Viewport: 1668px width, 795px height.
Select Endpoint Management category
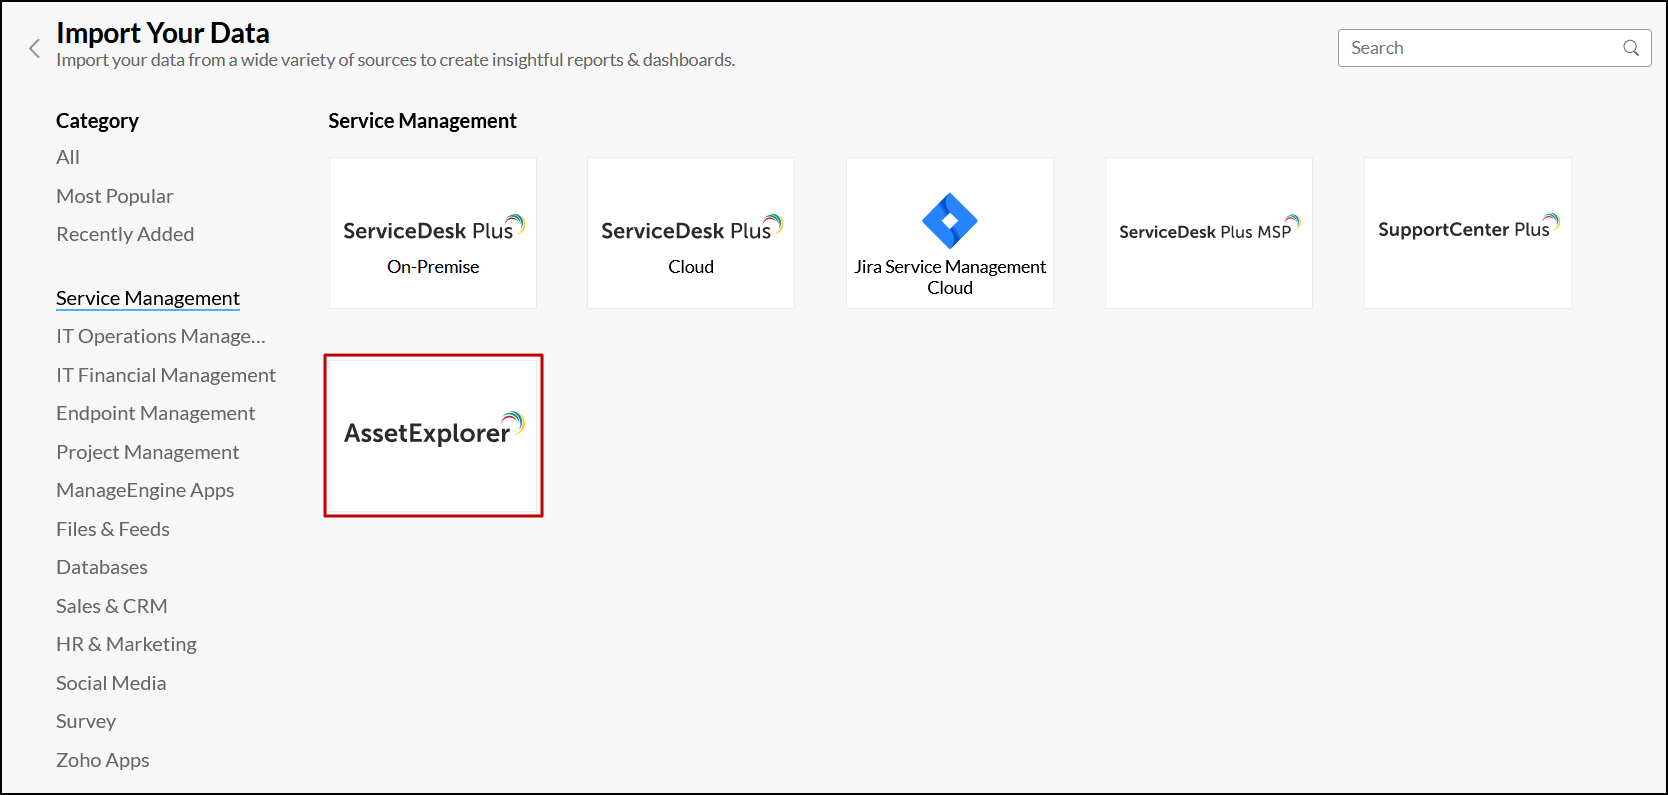(x=156, y=413)
